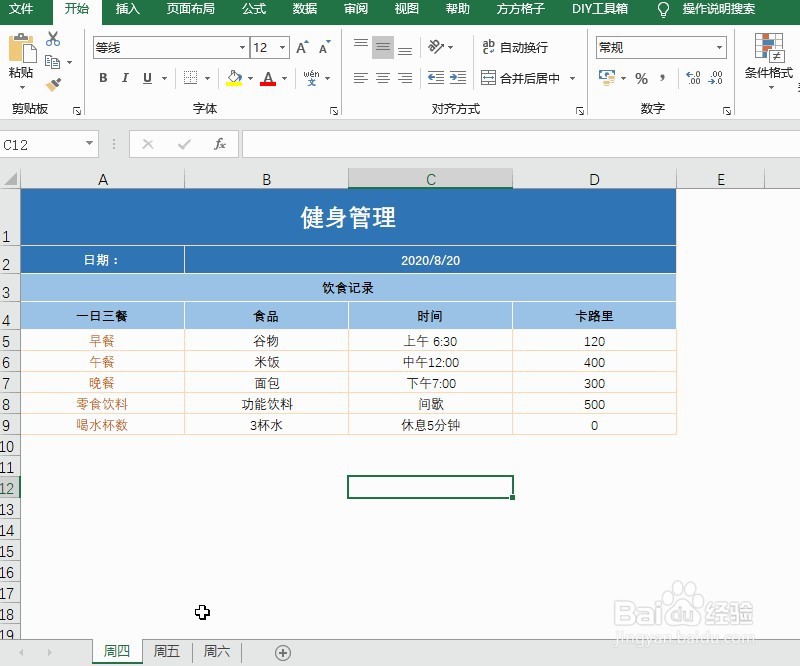Select the underline icon

pyautogui.click(x=147, y=75)
